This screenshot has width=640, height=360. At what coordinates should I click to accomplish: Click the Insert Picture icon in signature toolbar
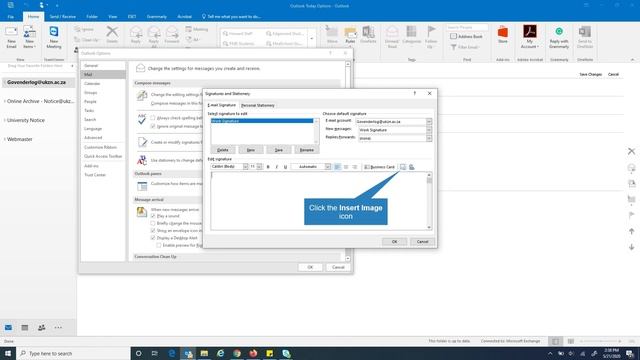403,167
